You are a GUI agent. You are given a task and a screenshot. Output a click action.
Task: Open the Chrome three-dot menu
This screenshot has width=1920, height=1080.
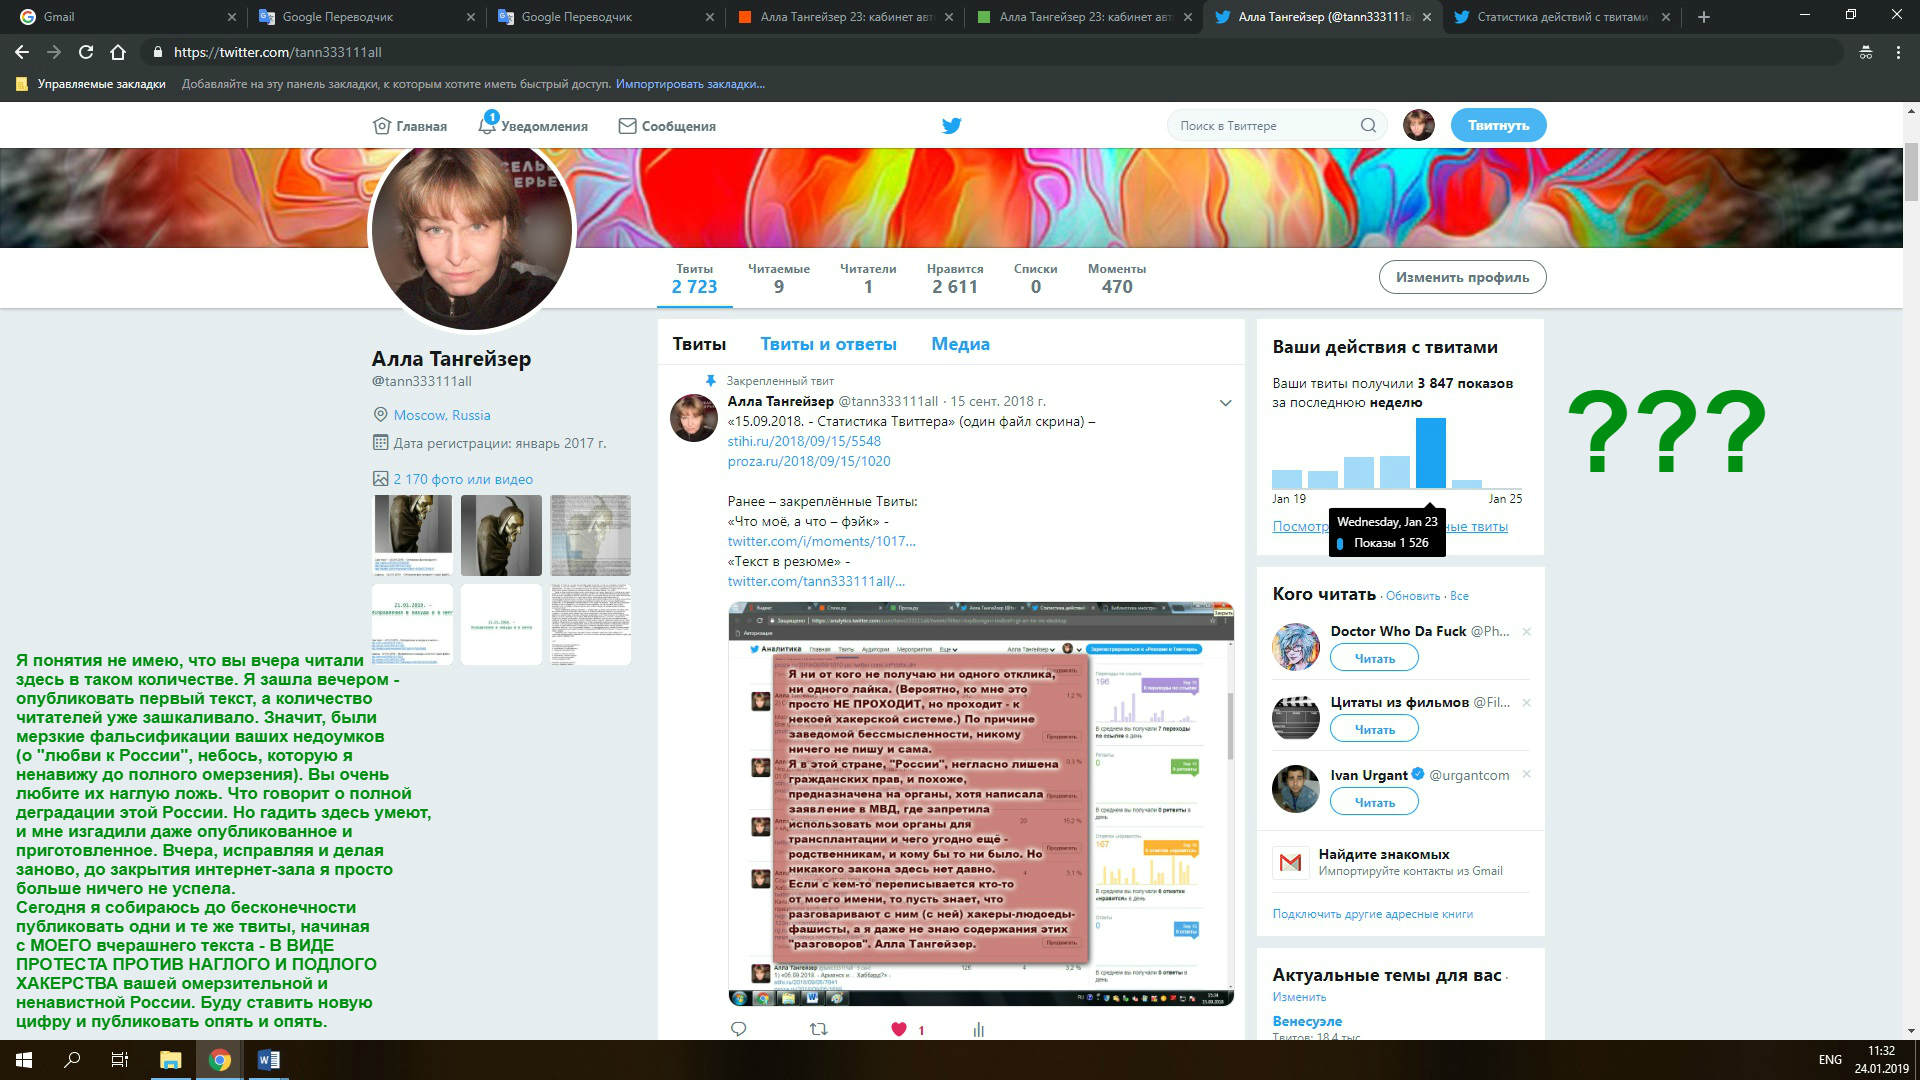[x=1898, y=52]
